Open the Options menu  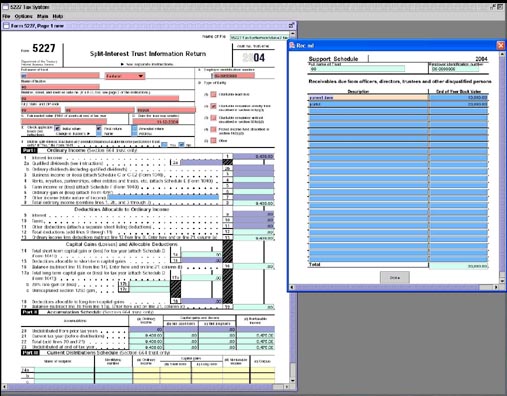click(x=24, y=16)
